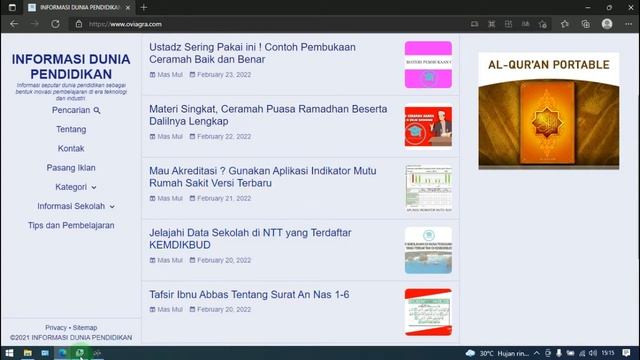Click the network icon in system tray
Image resolution: width=640 pixels, height=360 pixels.
click(582, 353)
